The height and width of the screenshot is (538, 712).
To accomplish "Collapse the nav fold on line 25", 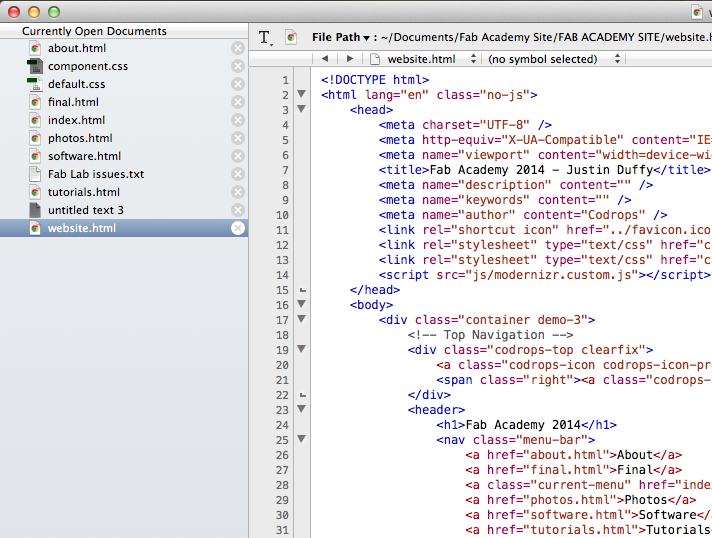I will 301,439.
